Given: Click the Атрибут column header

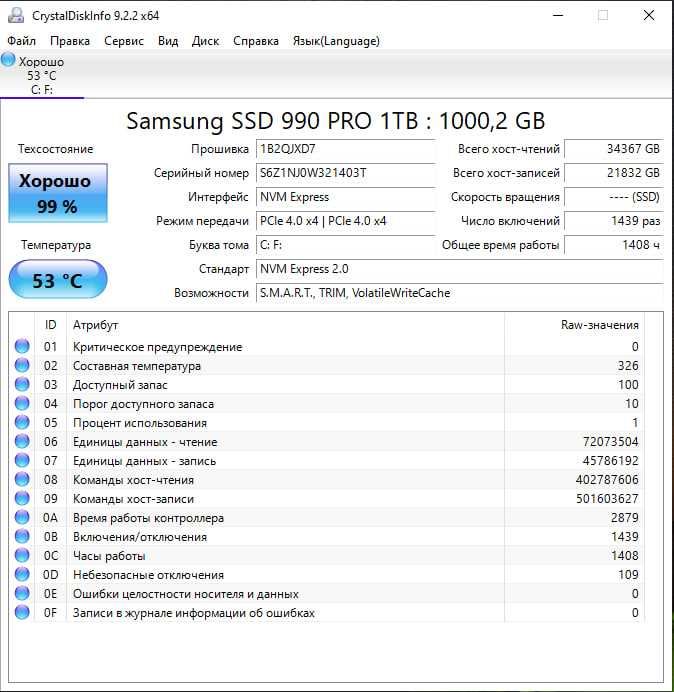Looking at the screenshot, I should pyautogui.click(x=285, y=325).
